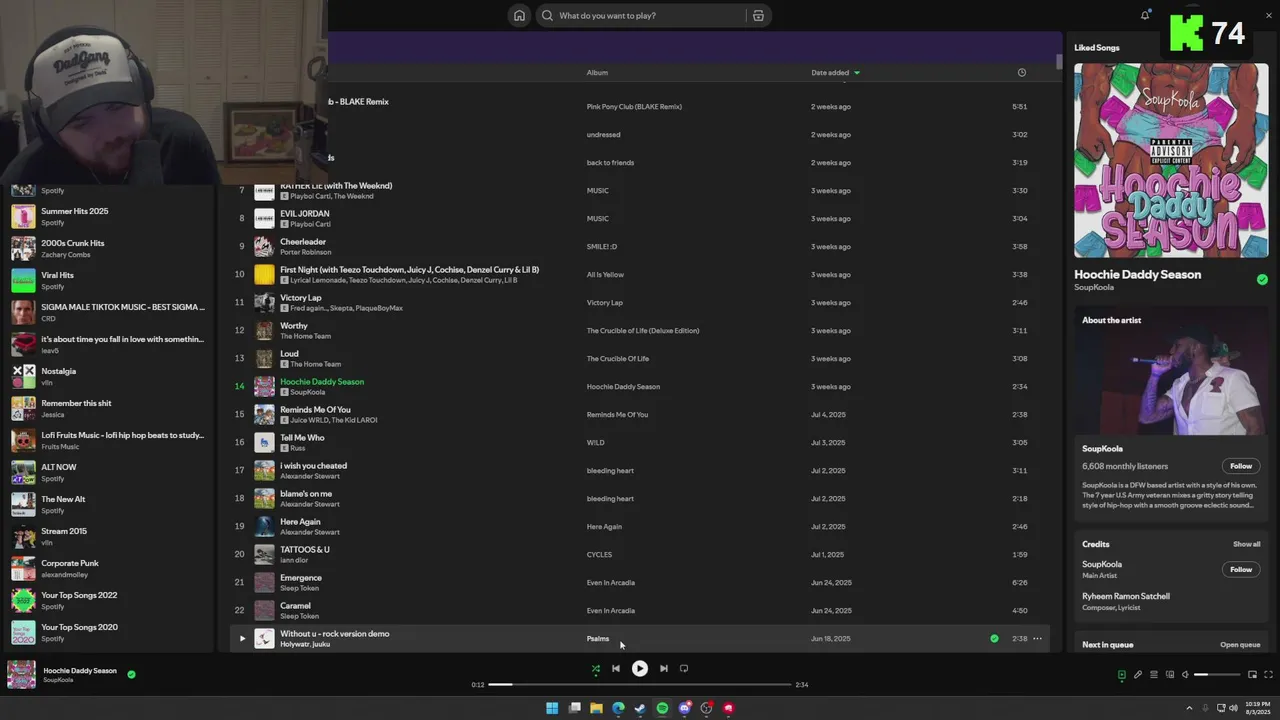Click the First Night yellow album thumbnail
This screenshot has width=1280, height=720.
tap(264, 274)
